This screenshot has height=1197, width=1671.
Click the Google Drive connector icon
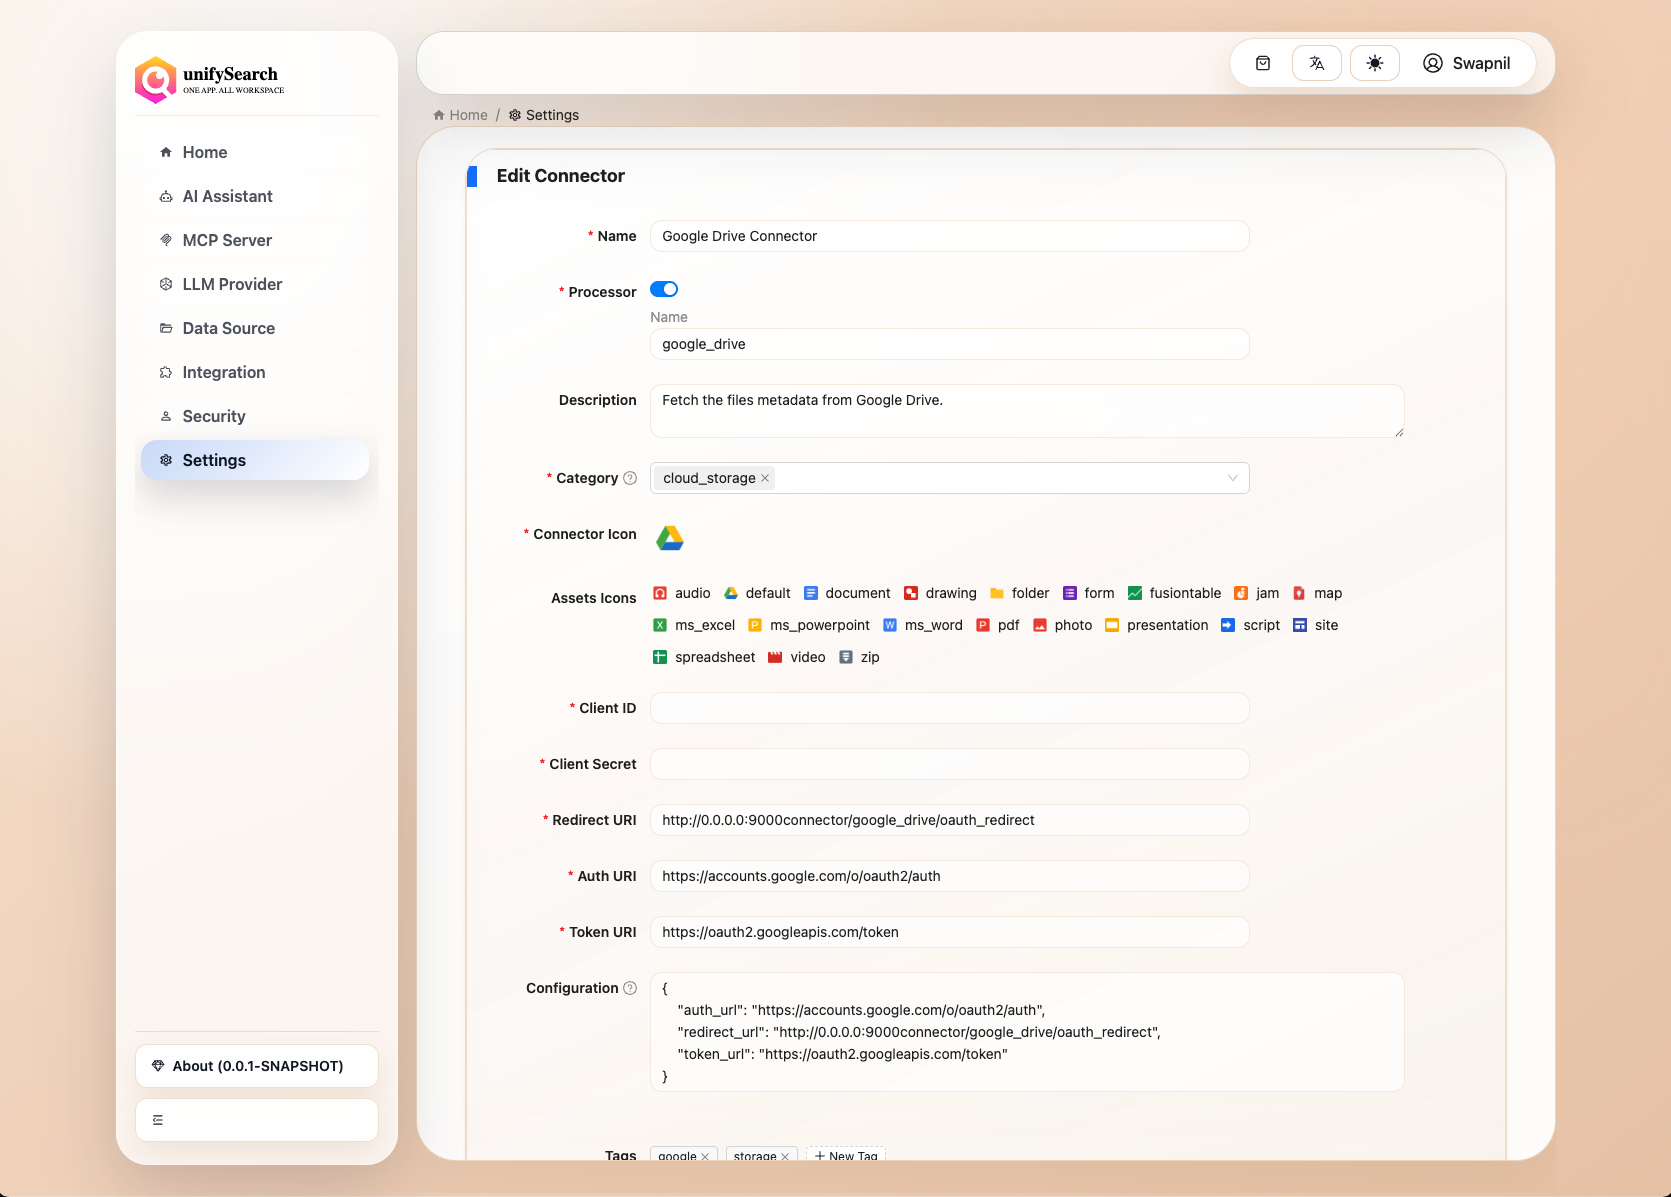[x=669, y=538]
